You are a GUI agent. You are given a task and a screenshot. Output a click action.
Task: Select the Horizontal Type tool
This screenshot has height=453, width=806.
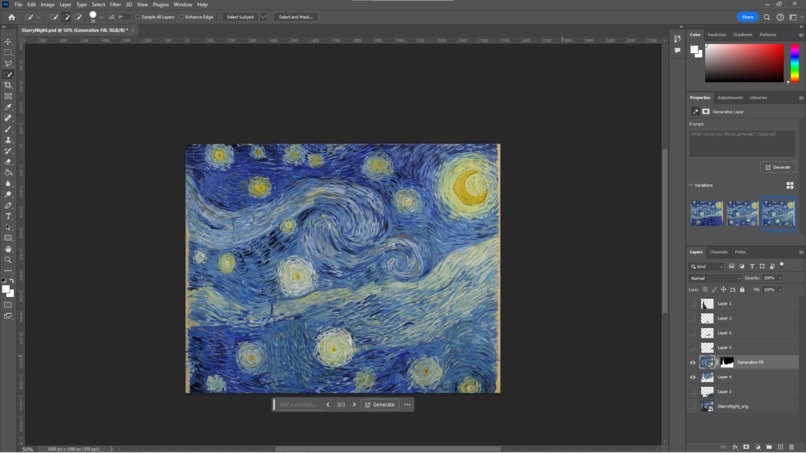8,216
